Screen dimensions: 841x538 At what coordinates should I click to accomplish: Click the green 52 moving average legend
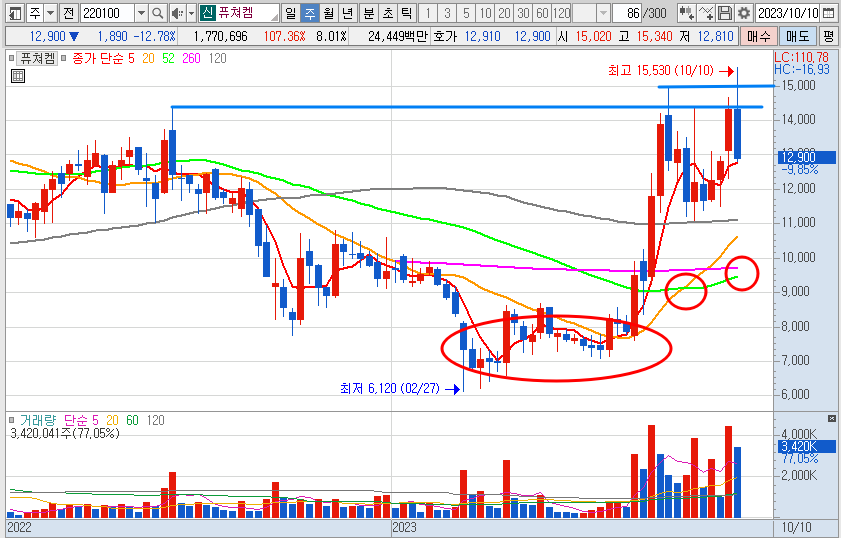[x=168, y=58]
